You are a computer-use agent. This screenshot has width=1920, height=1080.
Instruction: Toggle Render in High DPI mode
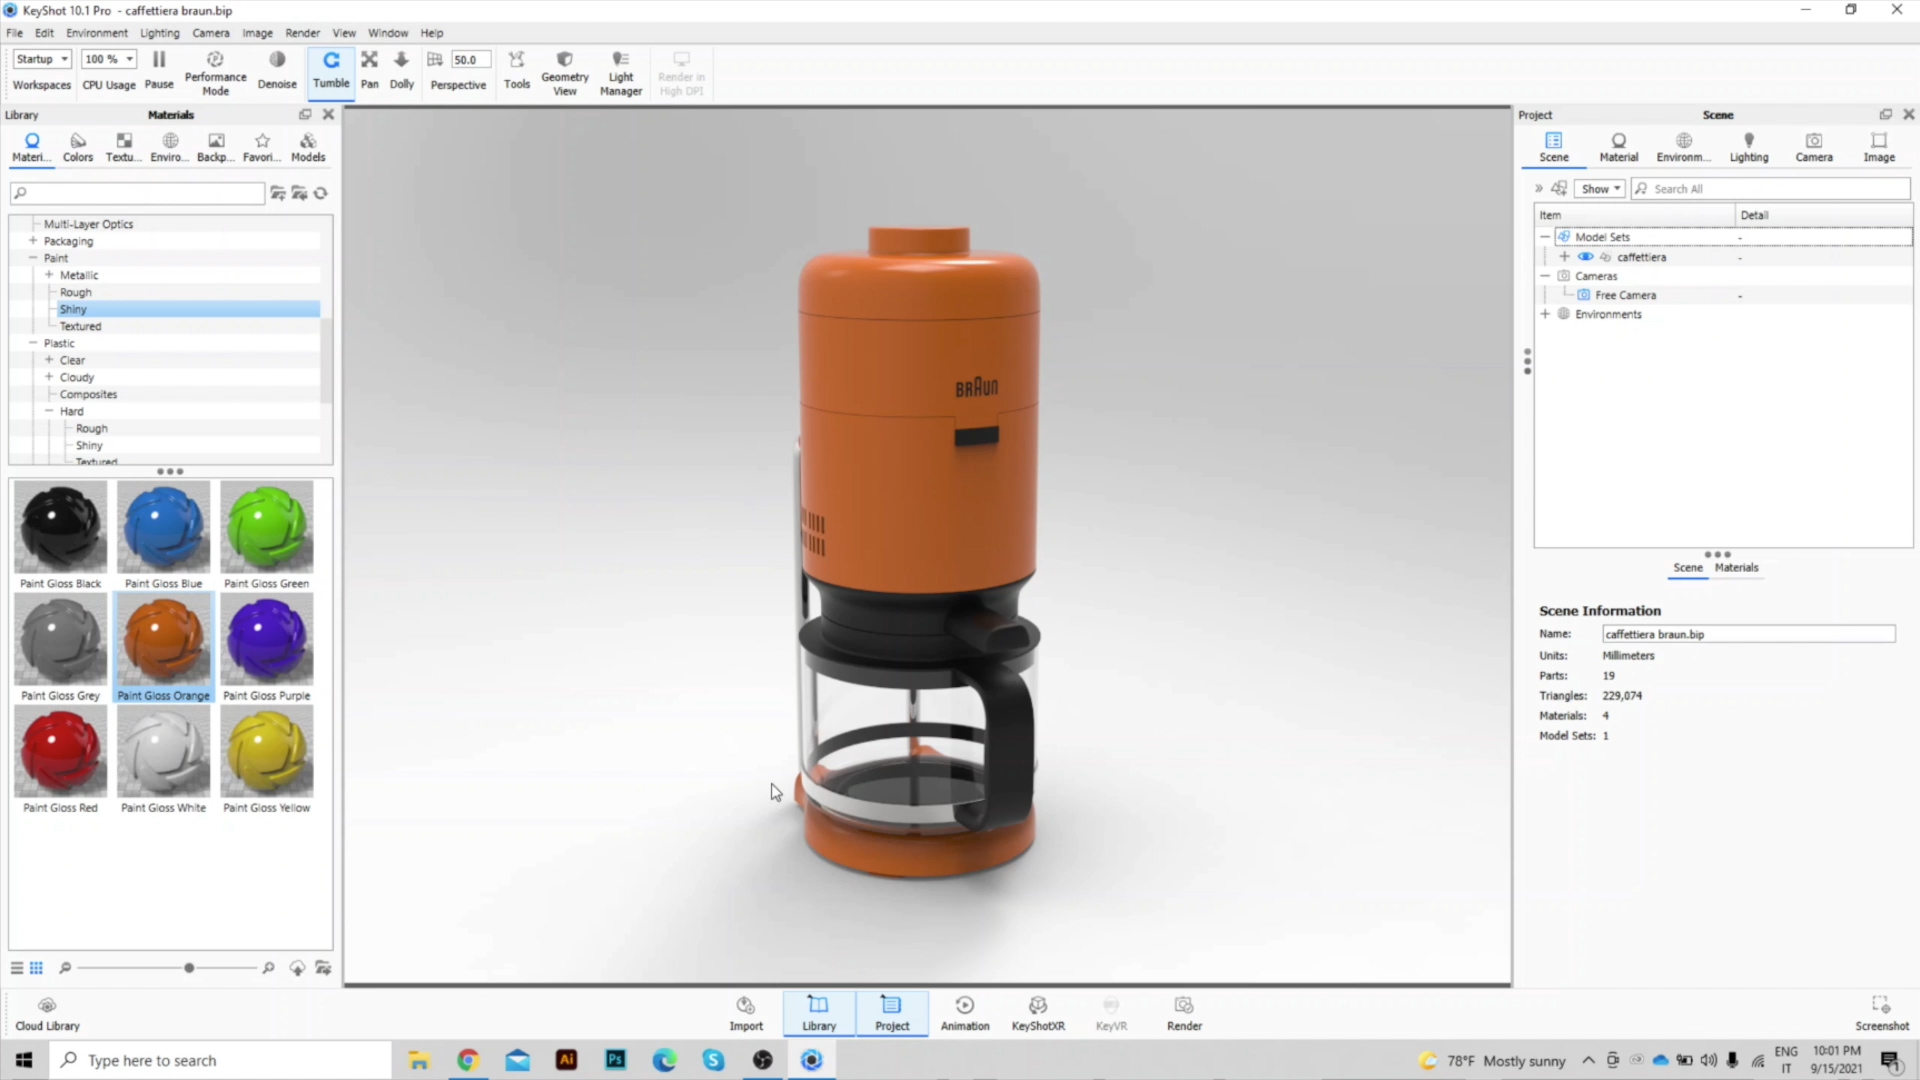pyautogui.click(x=682, y=71)
